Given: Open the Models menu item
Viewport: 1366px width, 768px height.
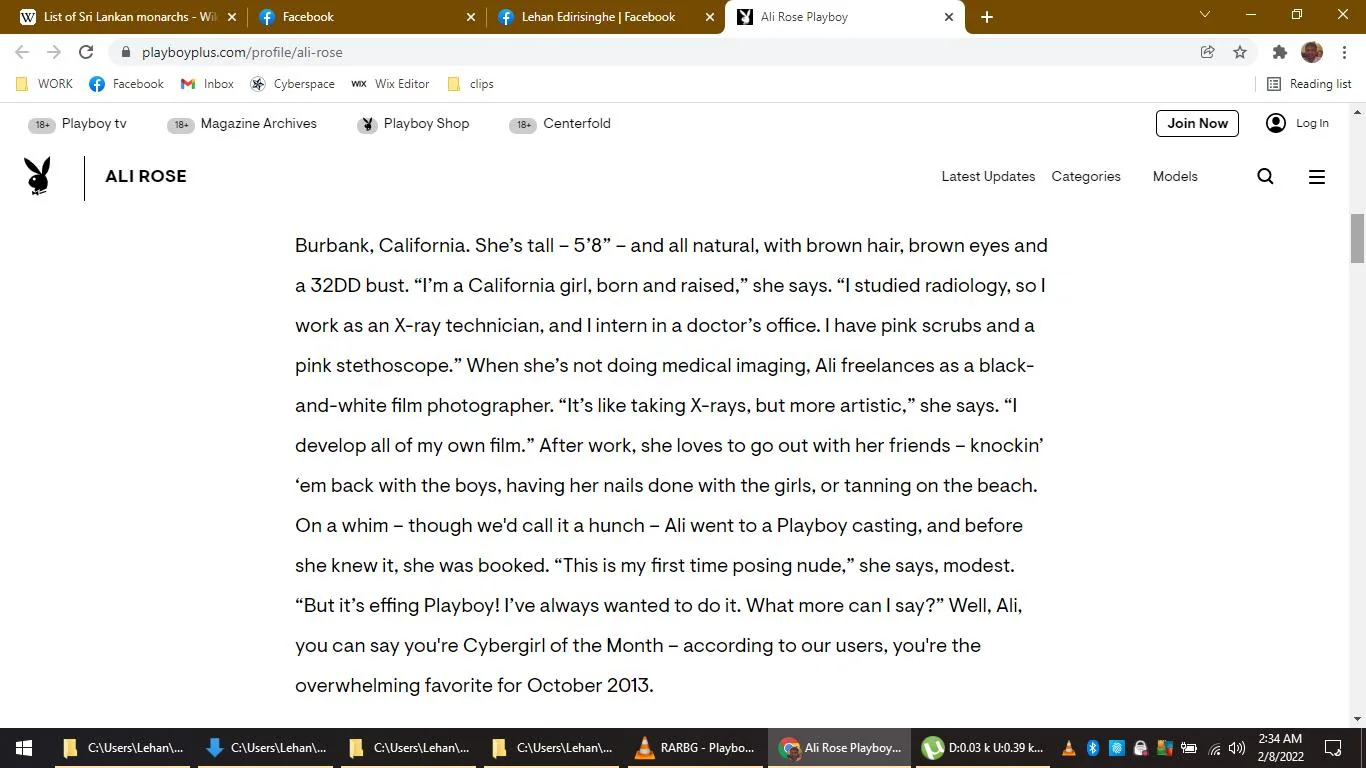Looking at the screenshot, I should (1175, 176).
